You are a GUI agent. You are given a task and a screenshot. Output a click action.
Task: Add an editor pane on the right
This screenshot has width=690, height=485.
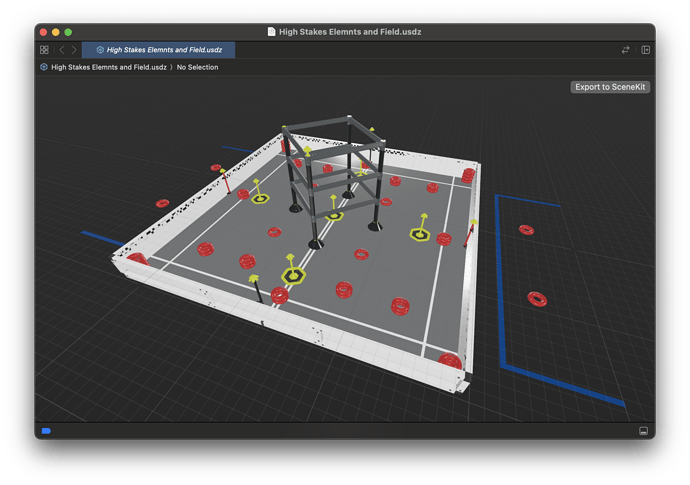pos(646,50)
